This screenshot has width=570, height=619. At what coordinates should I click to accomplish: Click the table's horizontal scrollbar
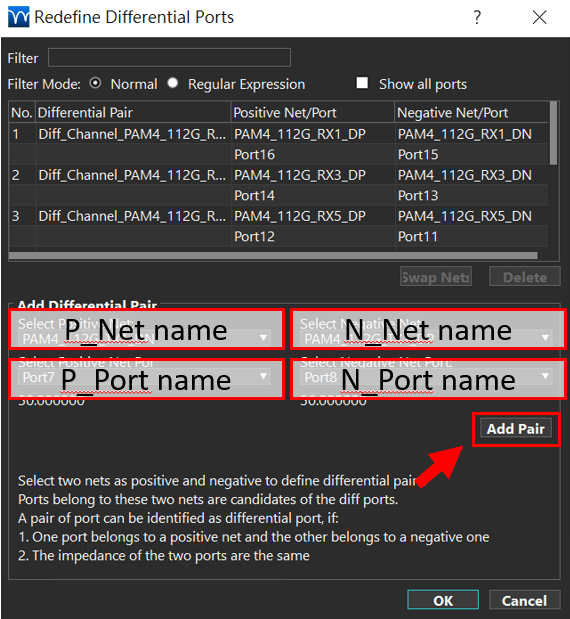pyautogui.click(x=273, y=255)
